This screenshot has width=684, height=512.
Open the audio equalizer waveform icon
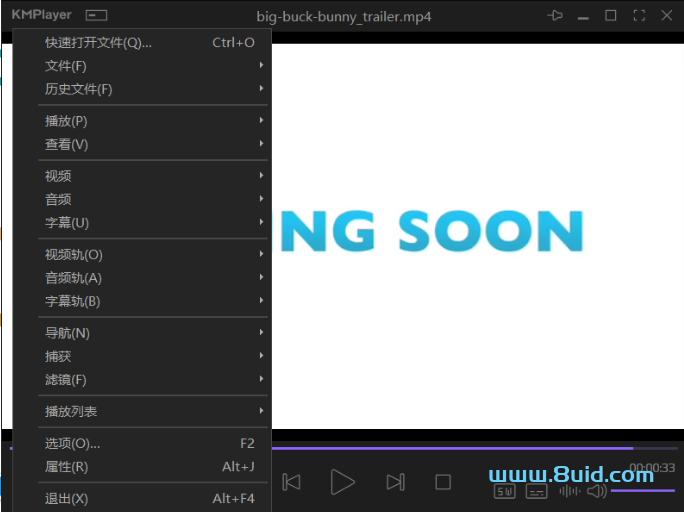[570, 491]
